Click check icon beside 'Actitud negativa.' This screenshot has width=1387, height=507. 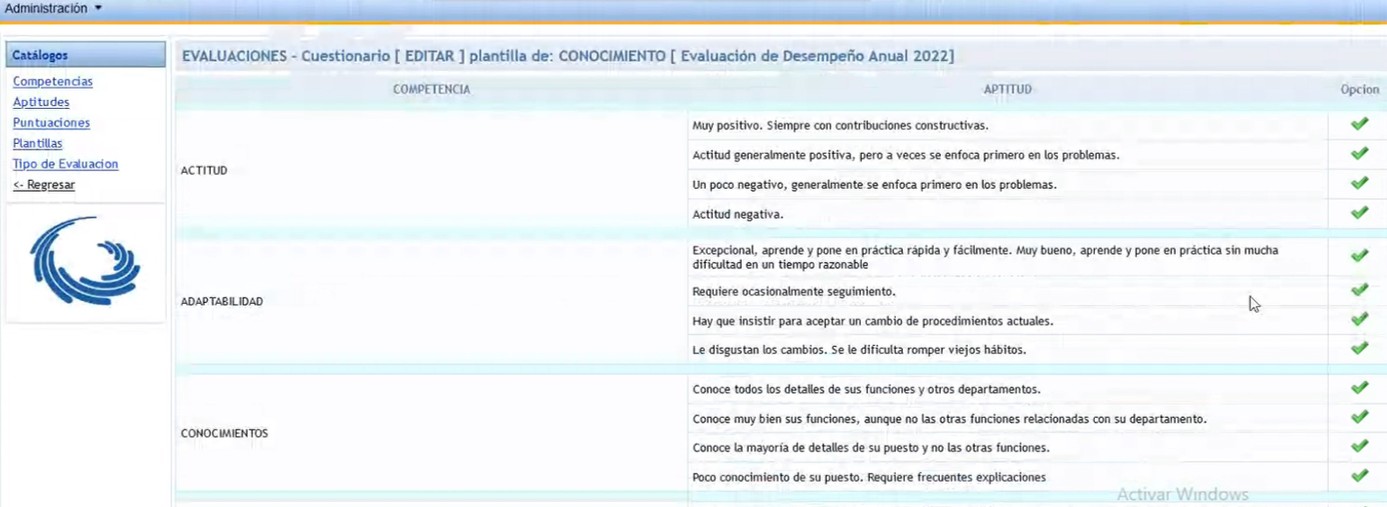point(1359,213)
